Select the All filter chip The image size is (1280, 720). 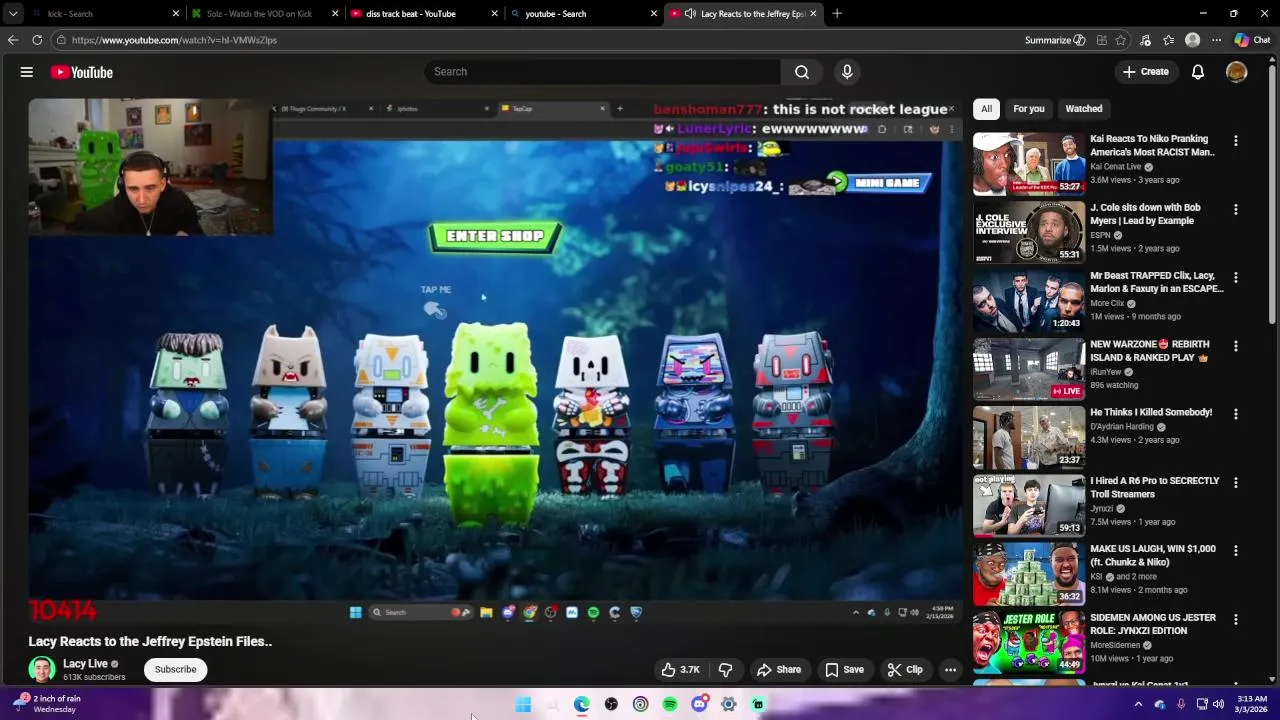[986, 109]
